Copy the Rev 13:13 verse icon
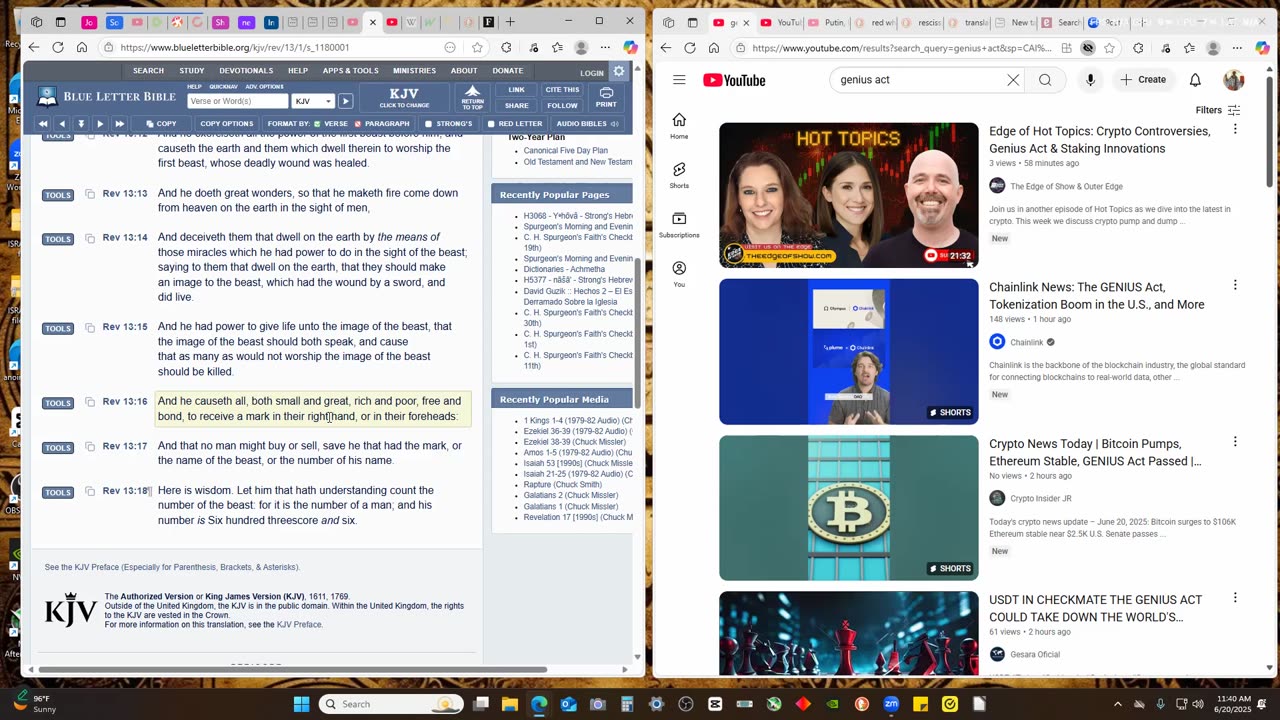This screenshot has height=720, width=1280. coord(90,194)
